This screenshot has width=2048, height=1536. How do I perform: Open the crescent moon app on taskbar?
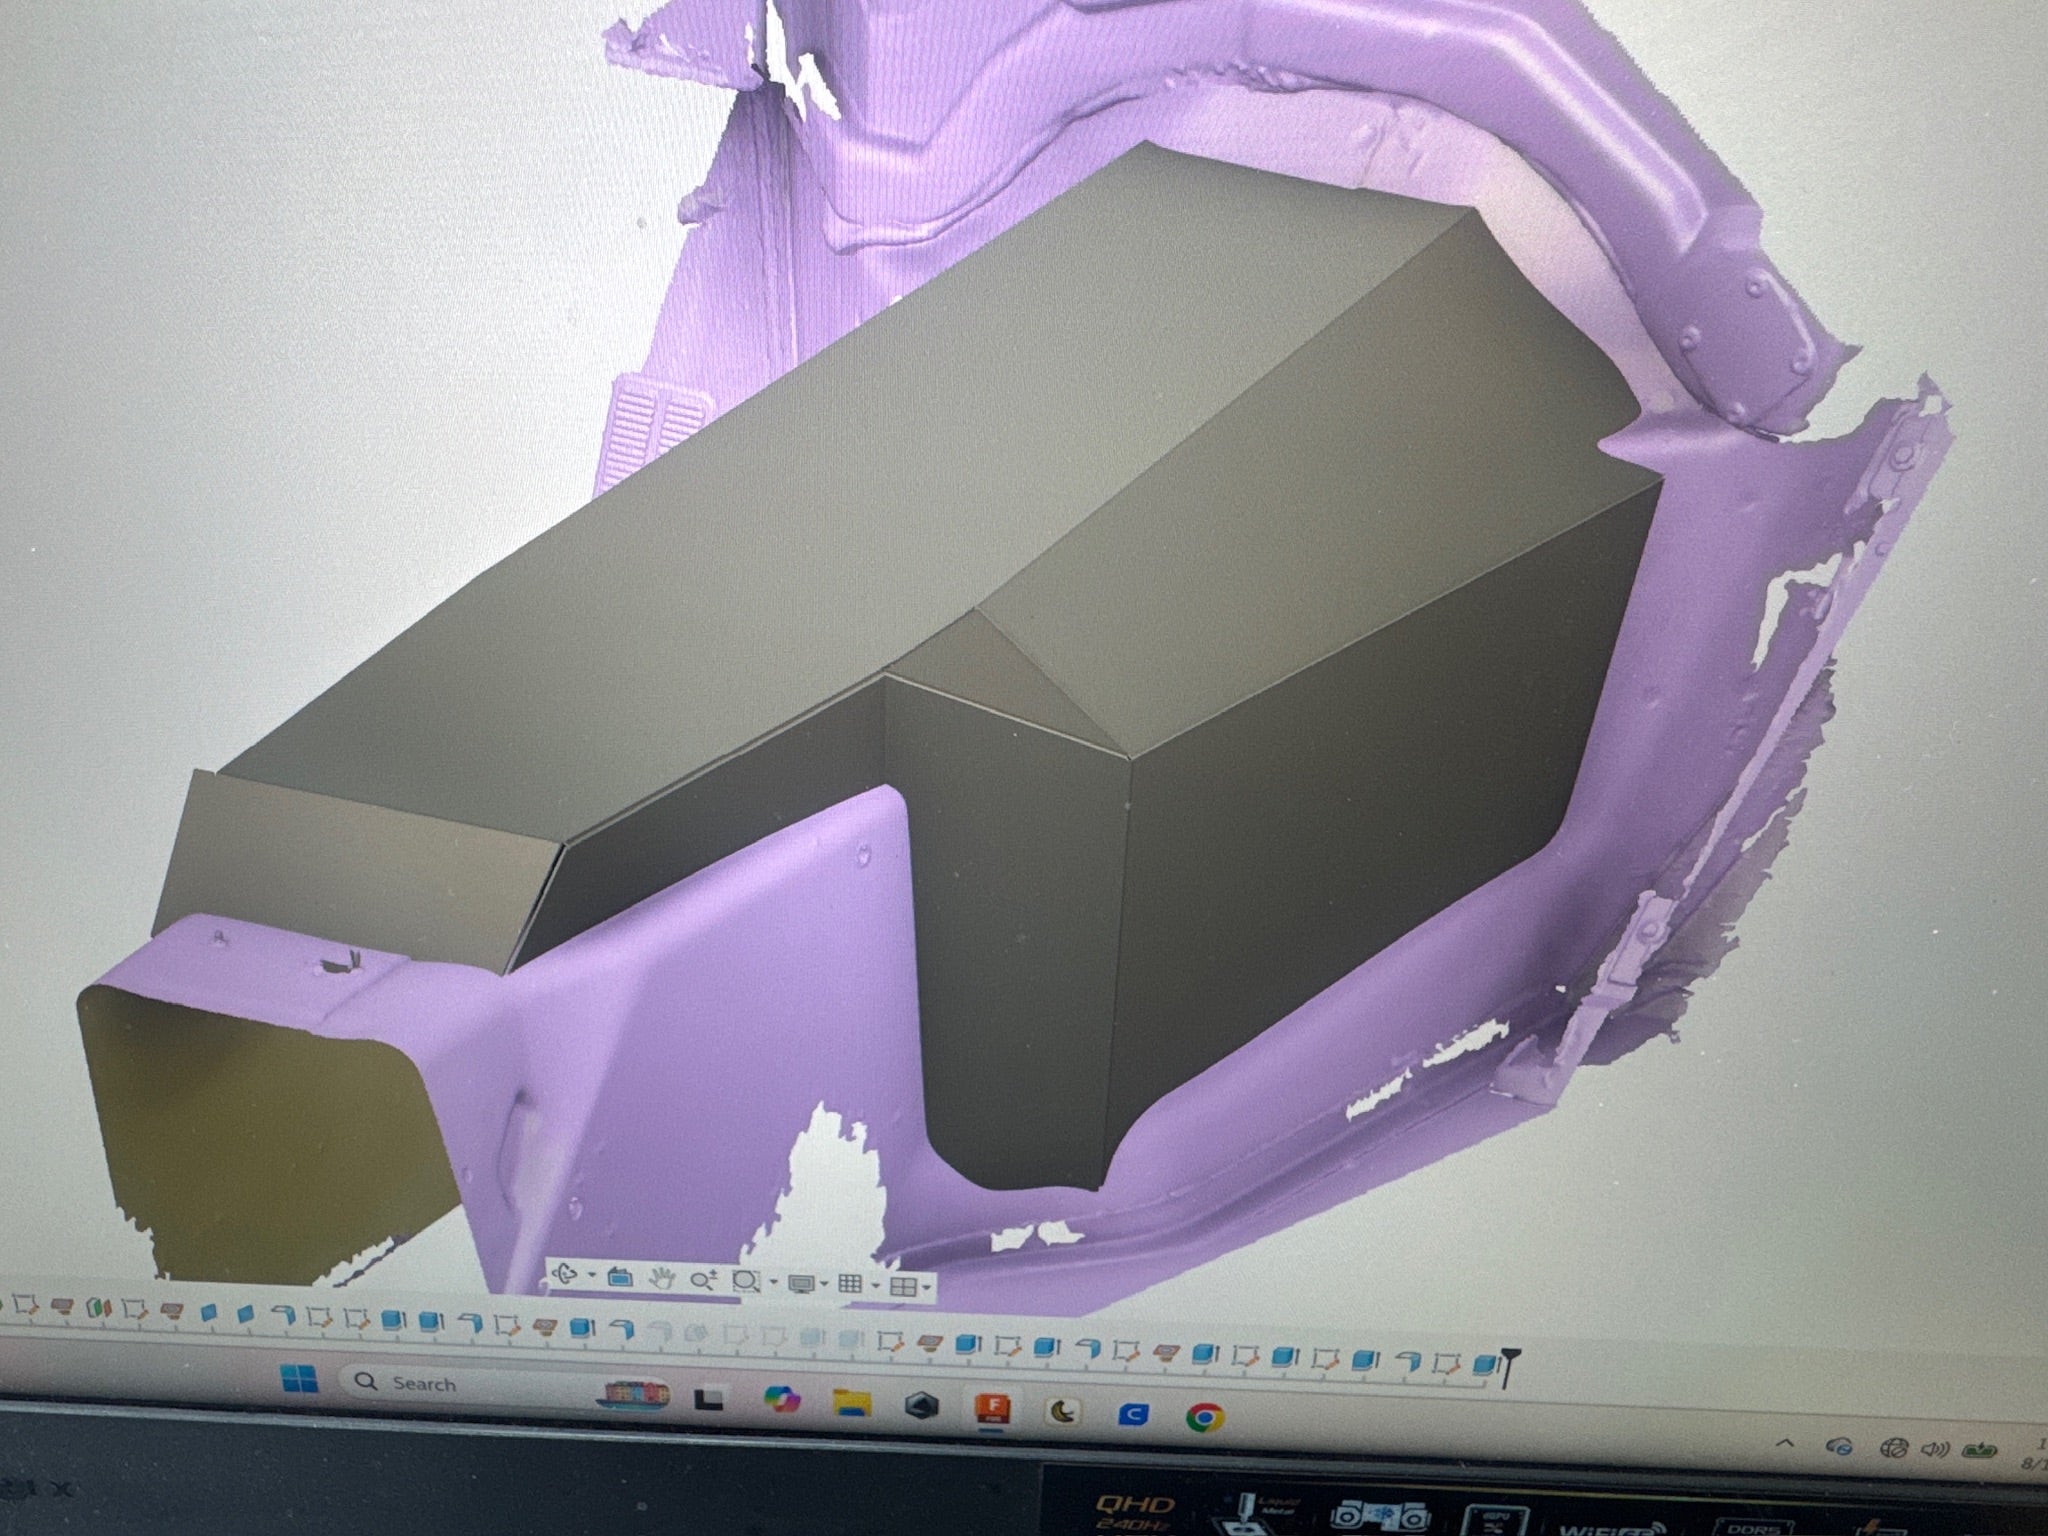1064,1412
